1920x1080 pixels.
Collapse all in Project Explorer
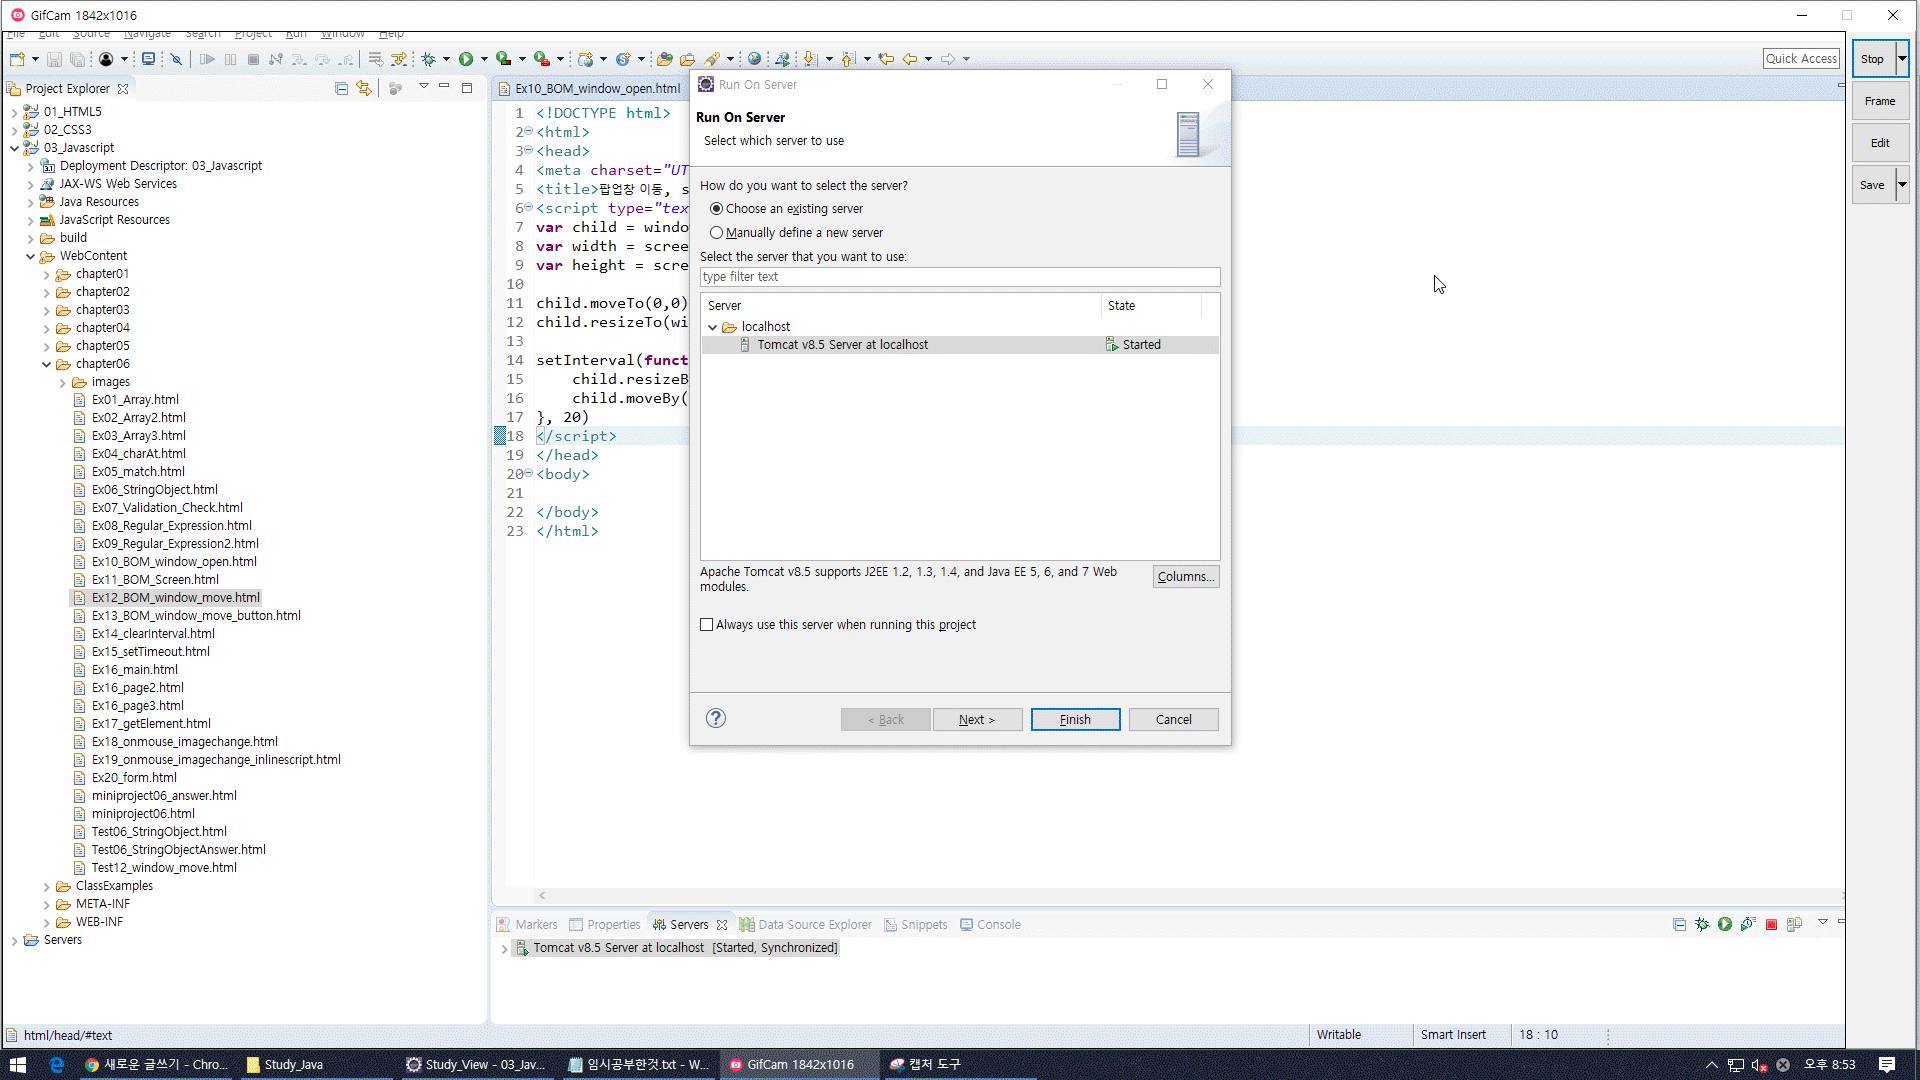coord(341,89)
